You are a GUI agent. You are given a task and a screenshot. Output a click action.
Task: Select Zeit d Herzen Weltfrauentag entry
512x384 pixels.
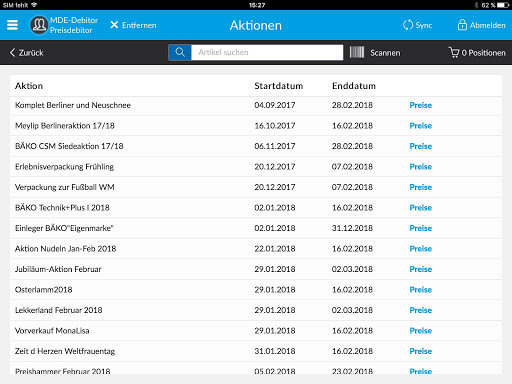pos(65,351)
